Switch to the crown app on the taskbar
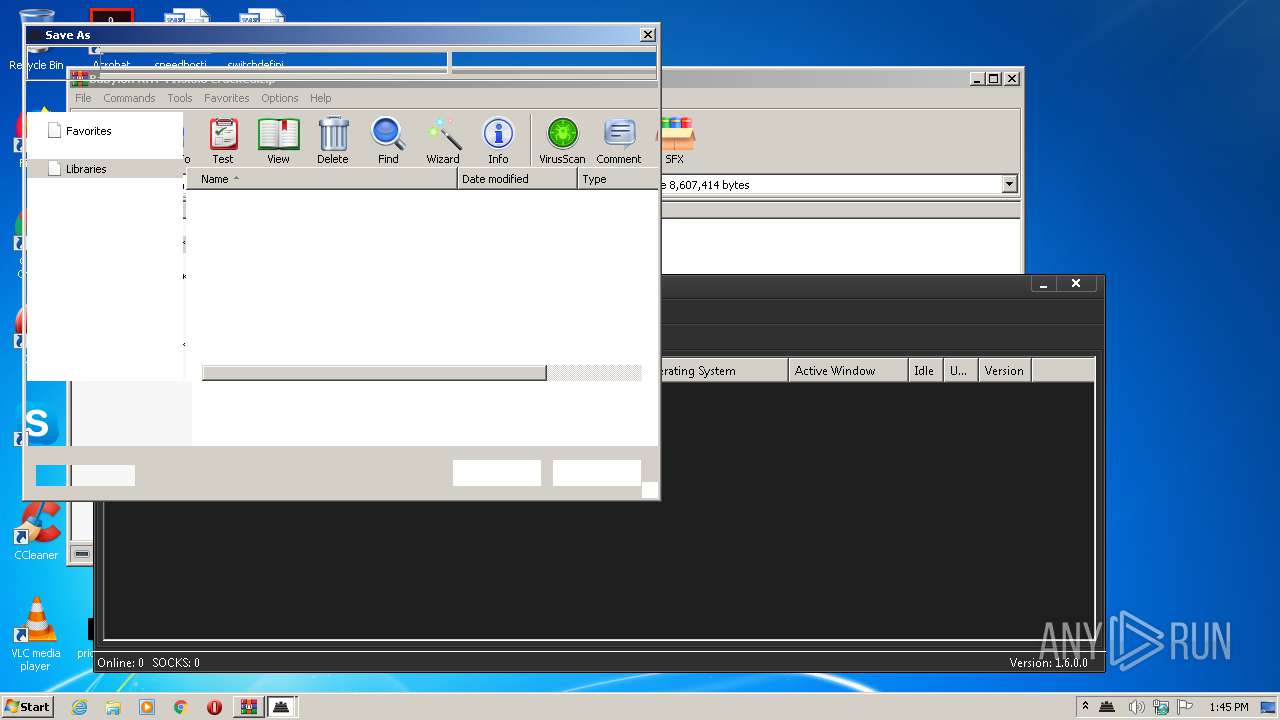 281,707
